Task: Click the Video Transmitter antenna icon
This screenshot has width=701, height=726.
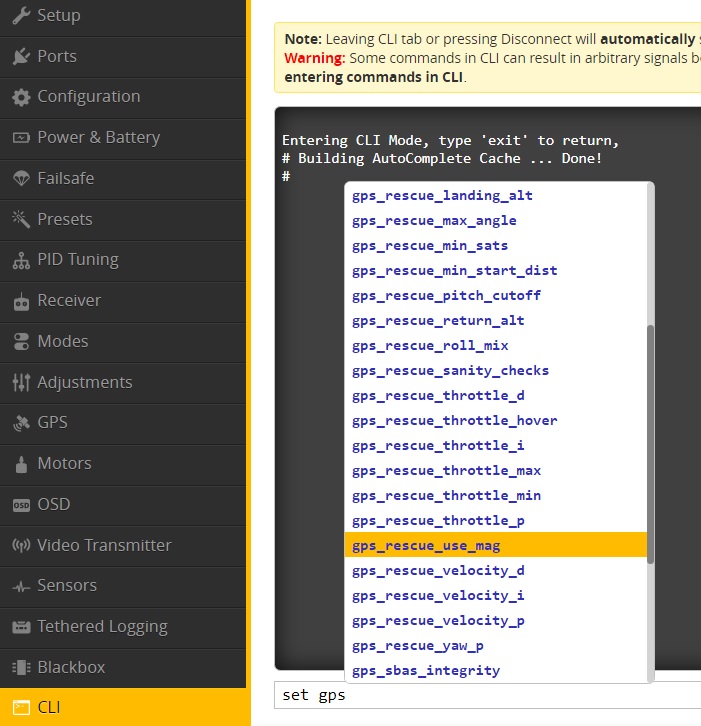Action: (x=21, y=546)
